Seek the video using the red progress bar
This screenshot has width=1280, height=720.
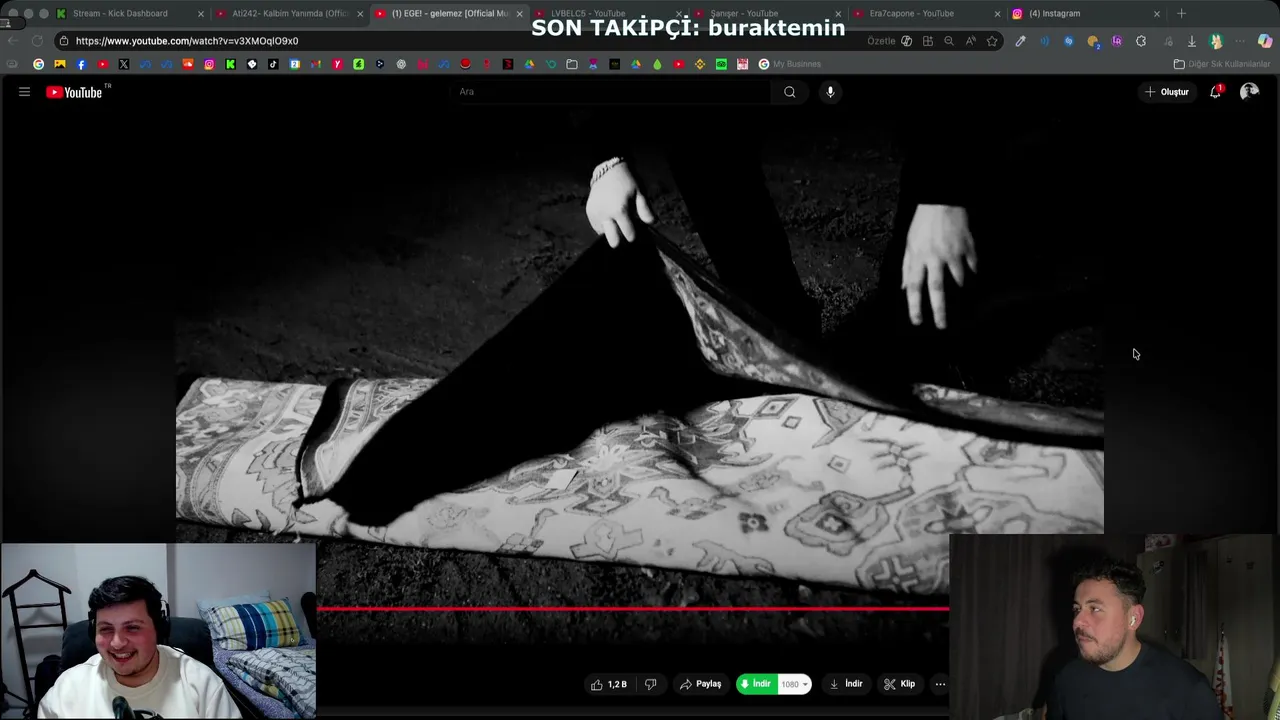click(x=632, y=608)
